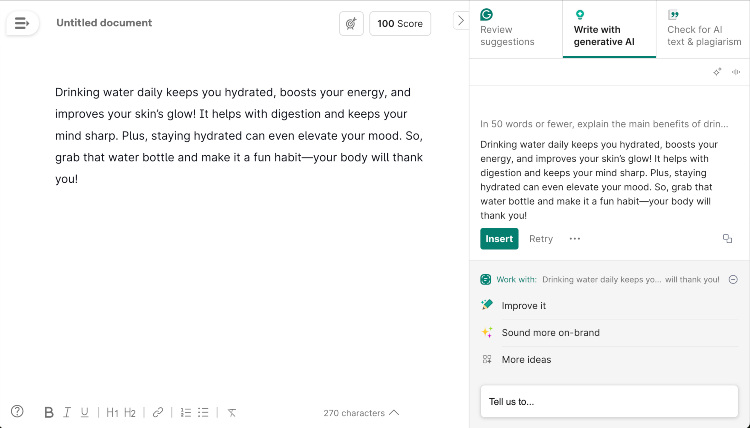The height and width of the screenshot is (428, 750).
Task: Click the sparkle prompts icon in the AI panel
Action: pyautogui.click(x=717, y=72)
